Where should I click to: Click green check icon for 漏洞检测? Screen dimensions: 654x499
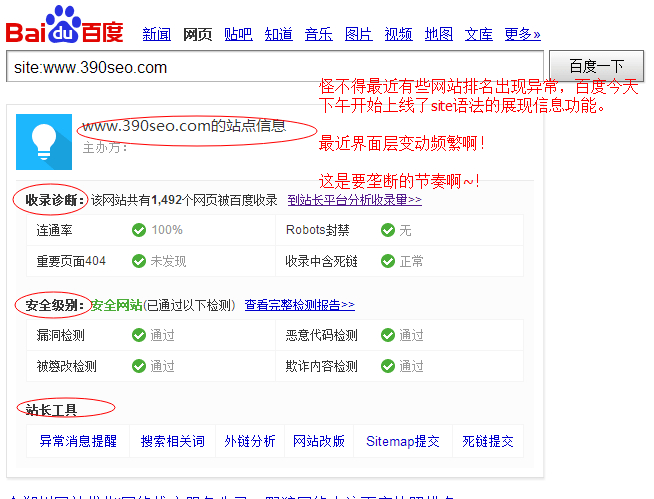[139, 335]
